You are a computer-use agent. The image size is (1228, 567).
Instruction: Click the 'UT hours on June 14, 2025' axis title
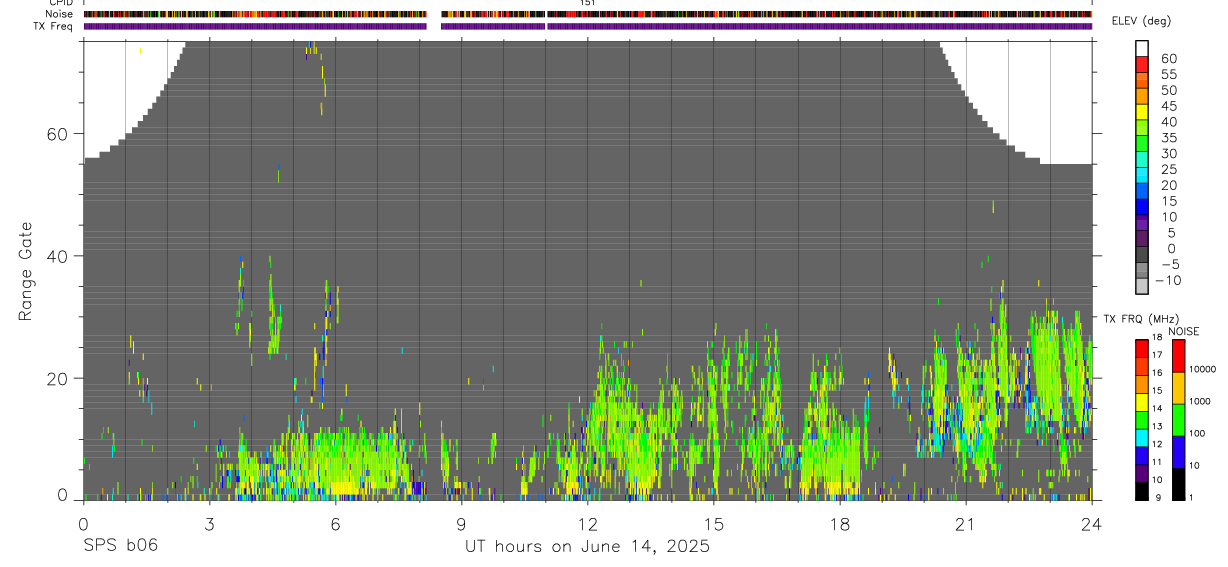(x=587, y=547)
